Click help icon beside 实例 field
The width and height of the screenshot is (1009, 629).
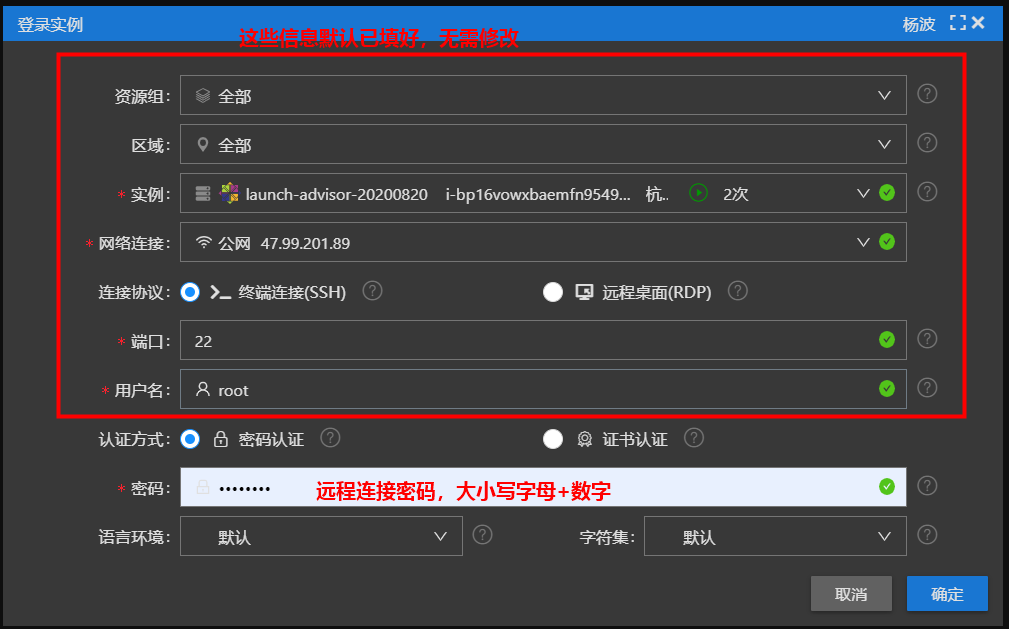[927, 192]
